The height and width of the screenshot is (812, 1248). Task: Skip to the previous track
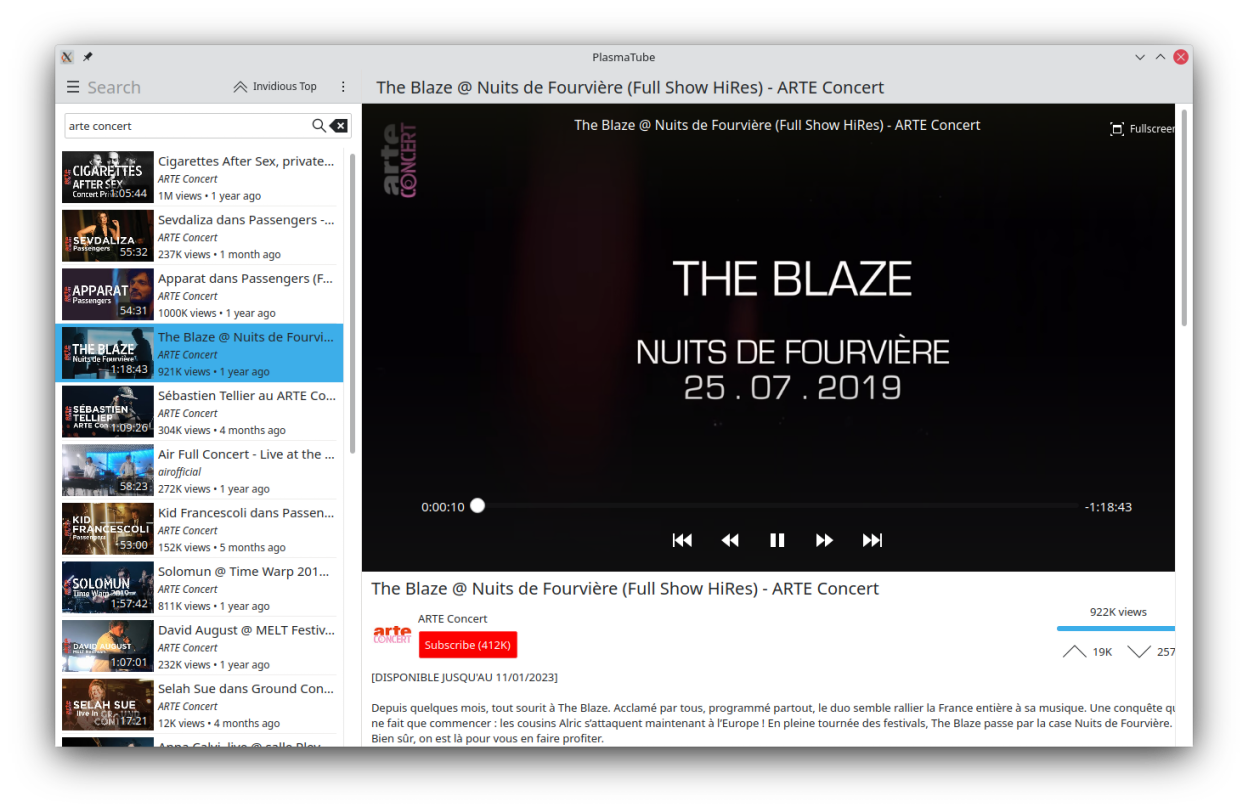coord(682,540)
